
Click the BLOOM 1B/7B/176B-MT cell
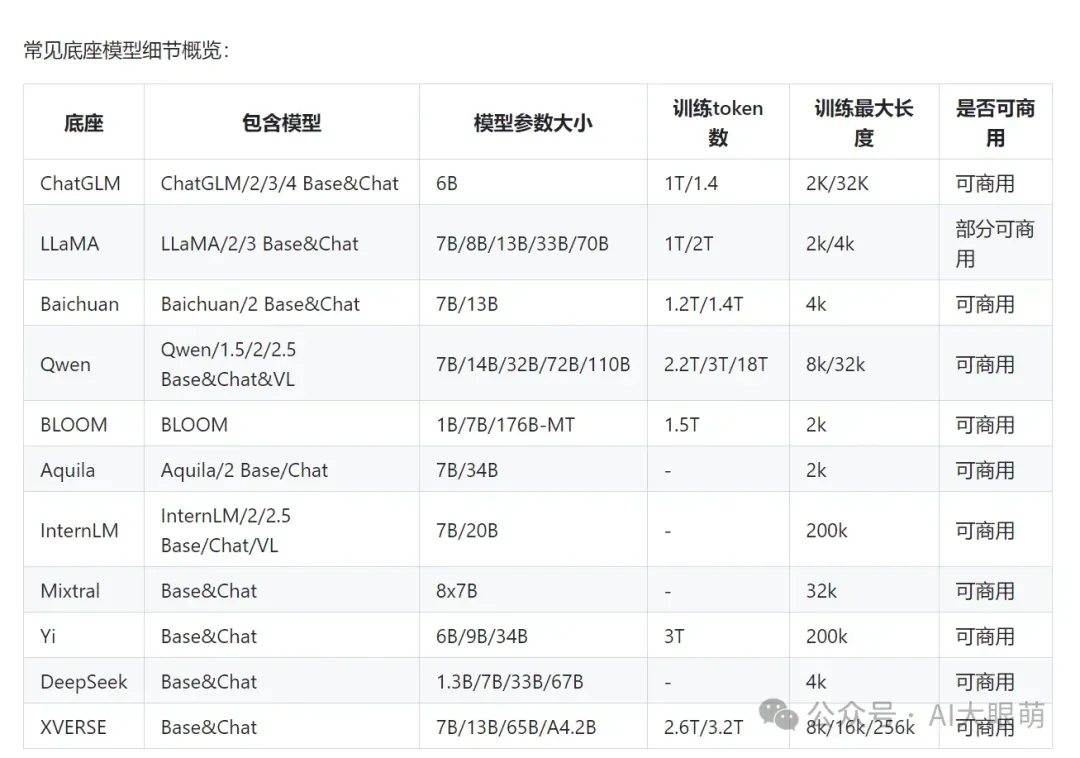coord(533,424)
